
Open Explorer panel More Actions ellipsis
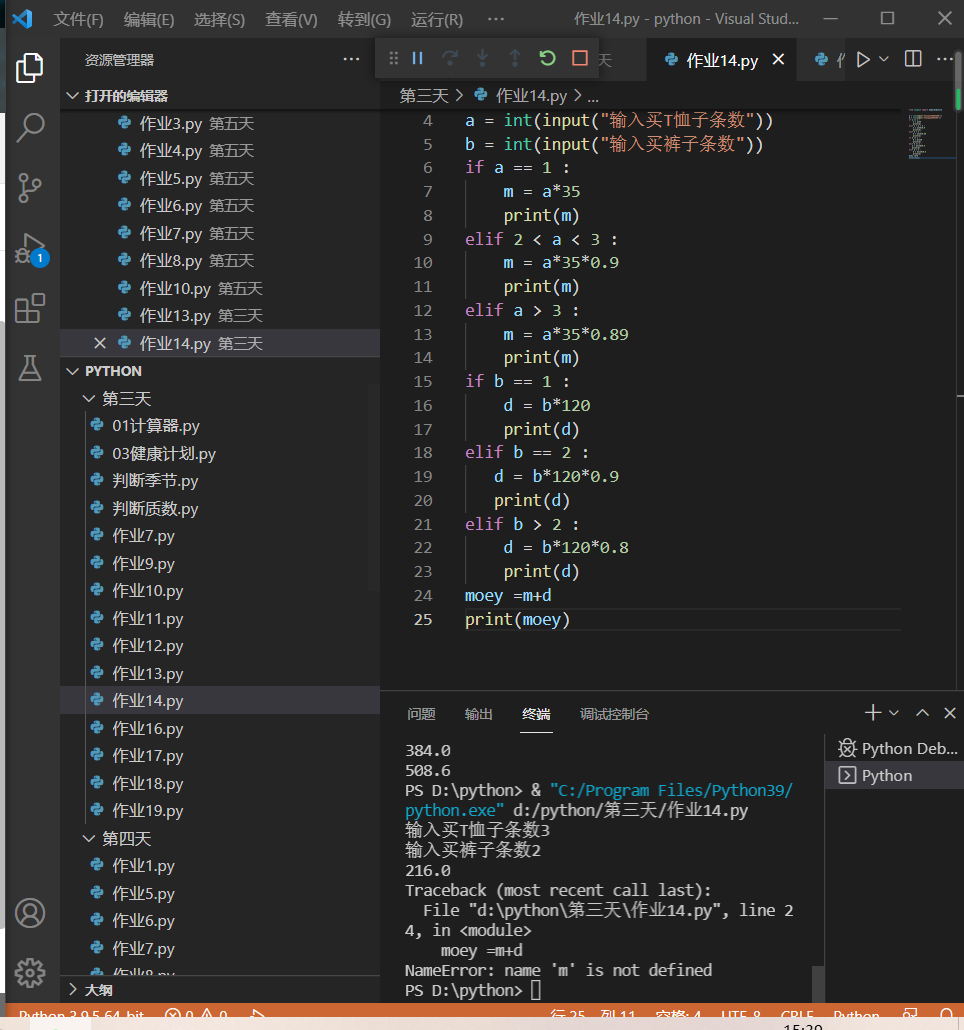tap(351, 60)
